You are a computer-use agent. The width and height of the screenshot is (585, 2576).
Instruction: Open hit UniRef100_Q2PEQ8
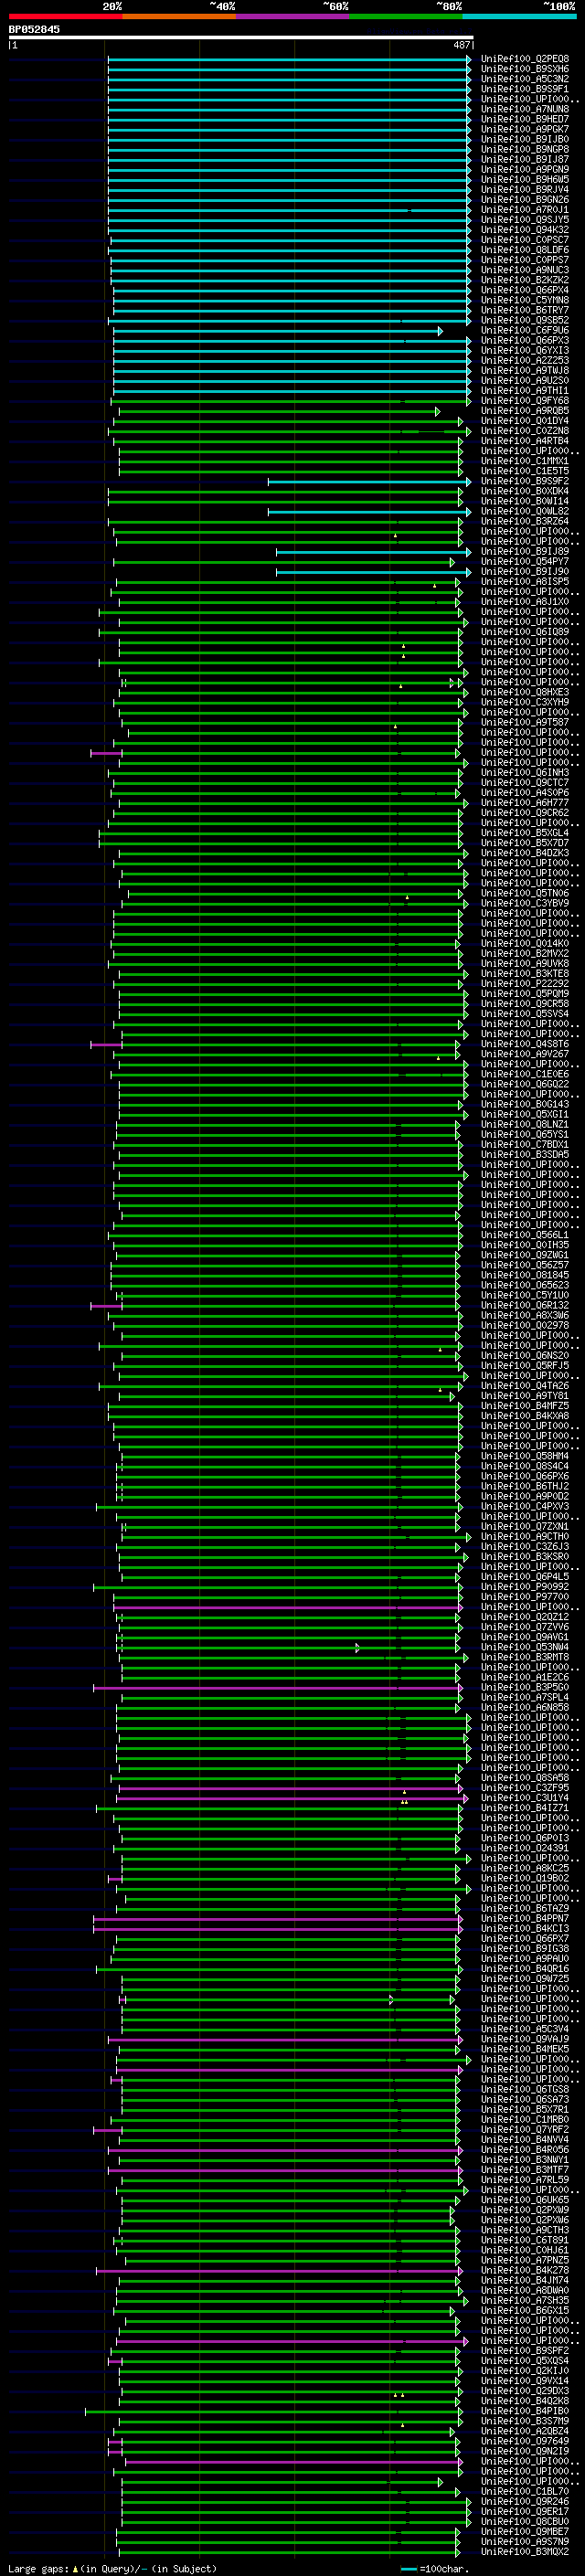point(525,59)
